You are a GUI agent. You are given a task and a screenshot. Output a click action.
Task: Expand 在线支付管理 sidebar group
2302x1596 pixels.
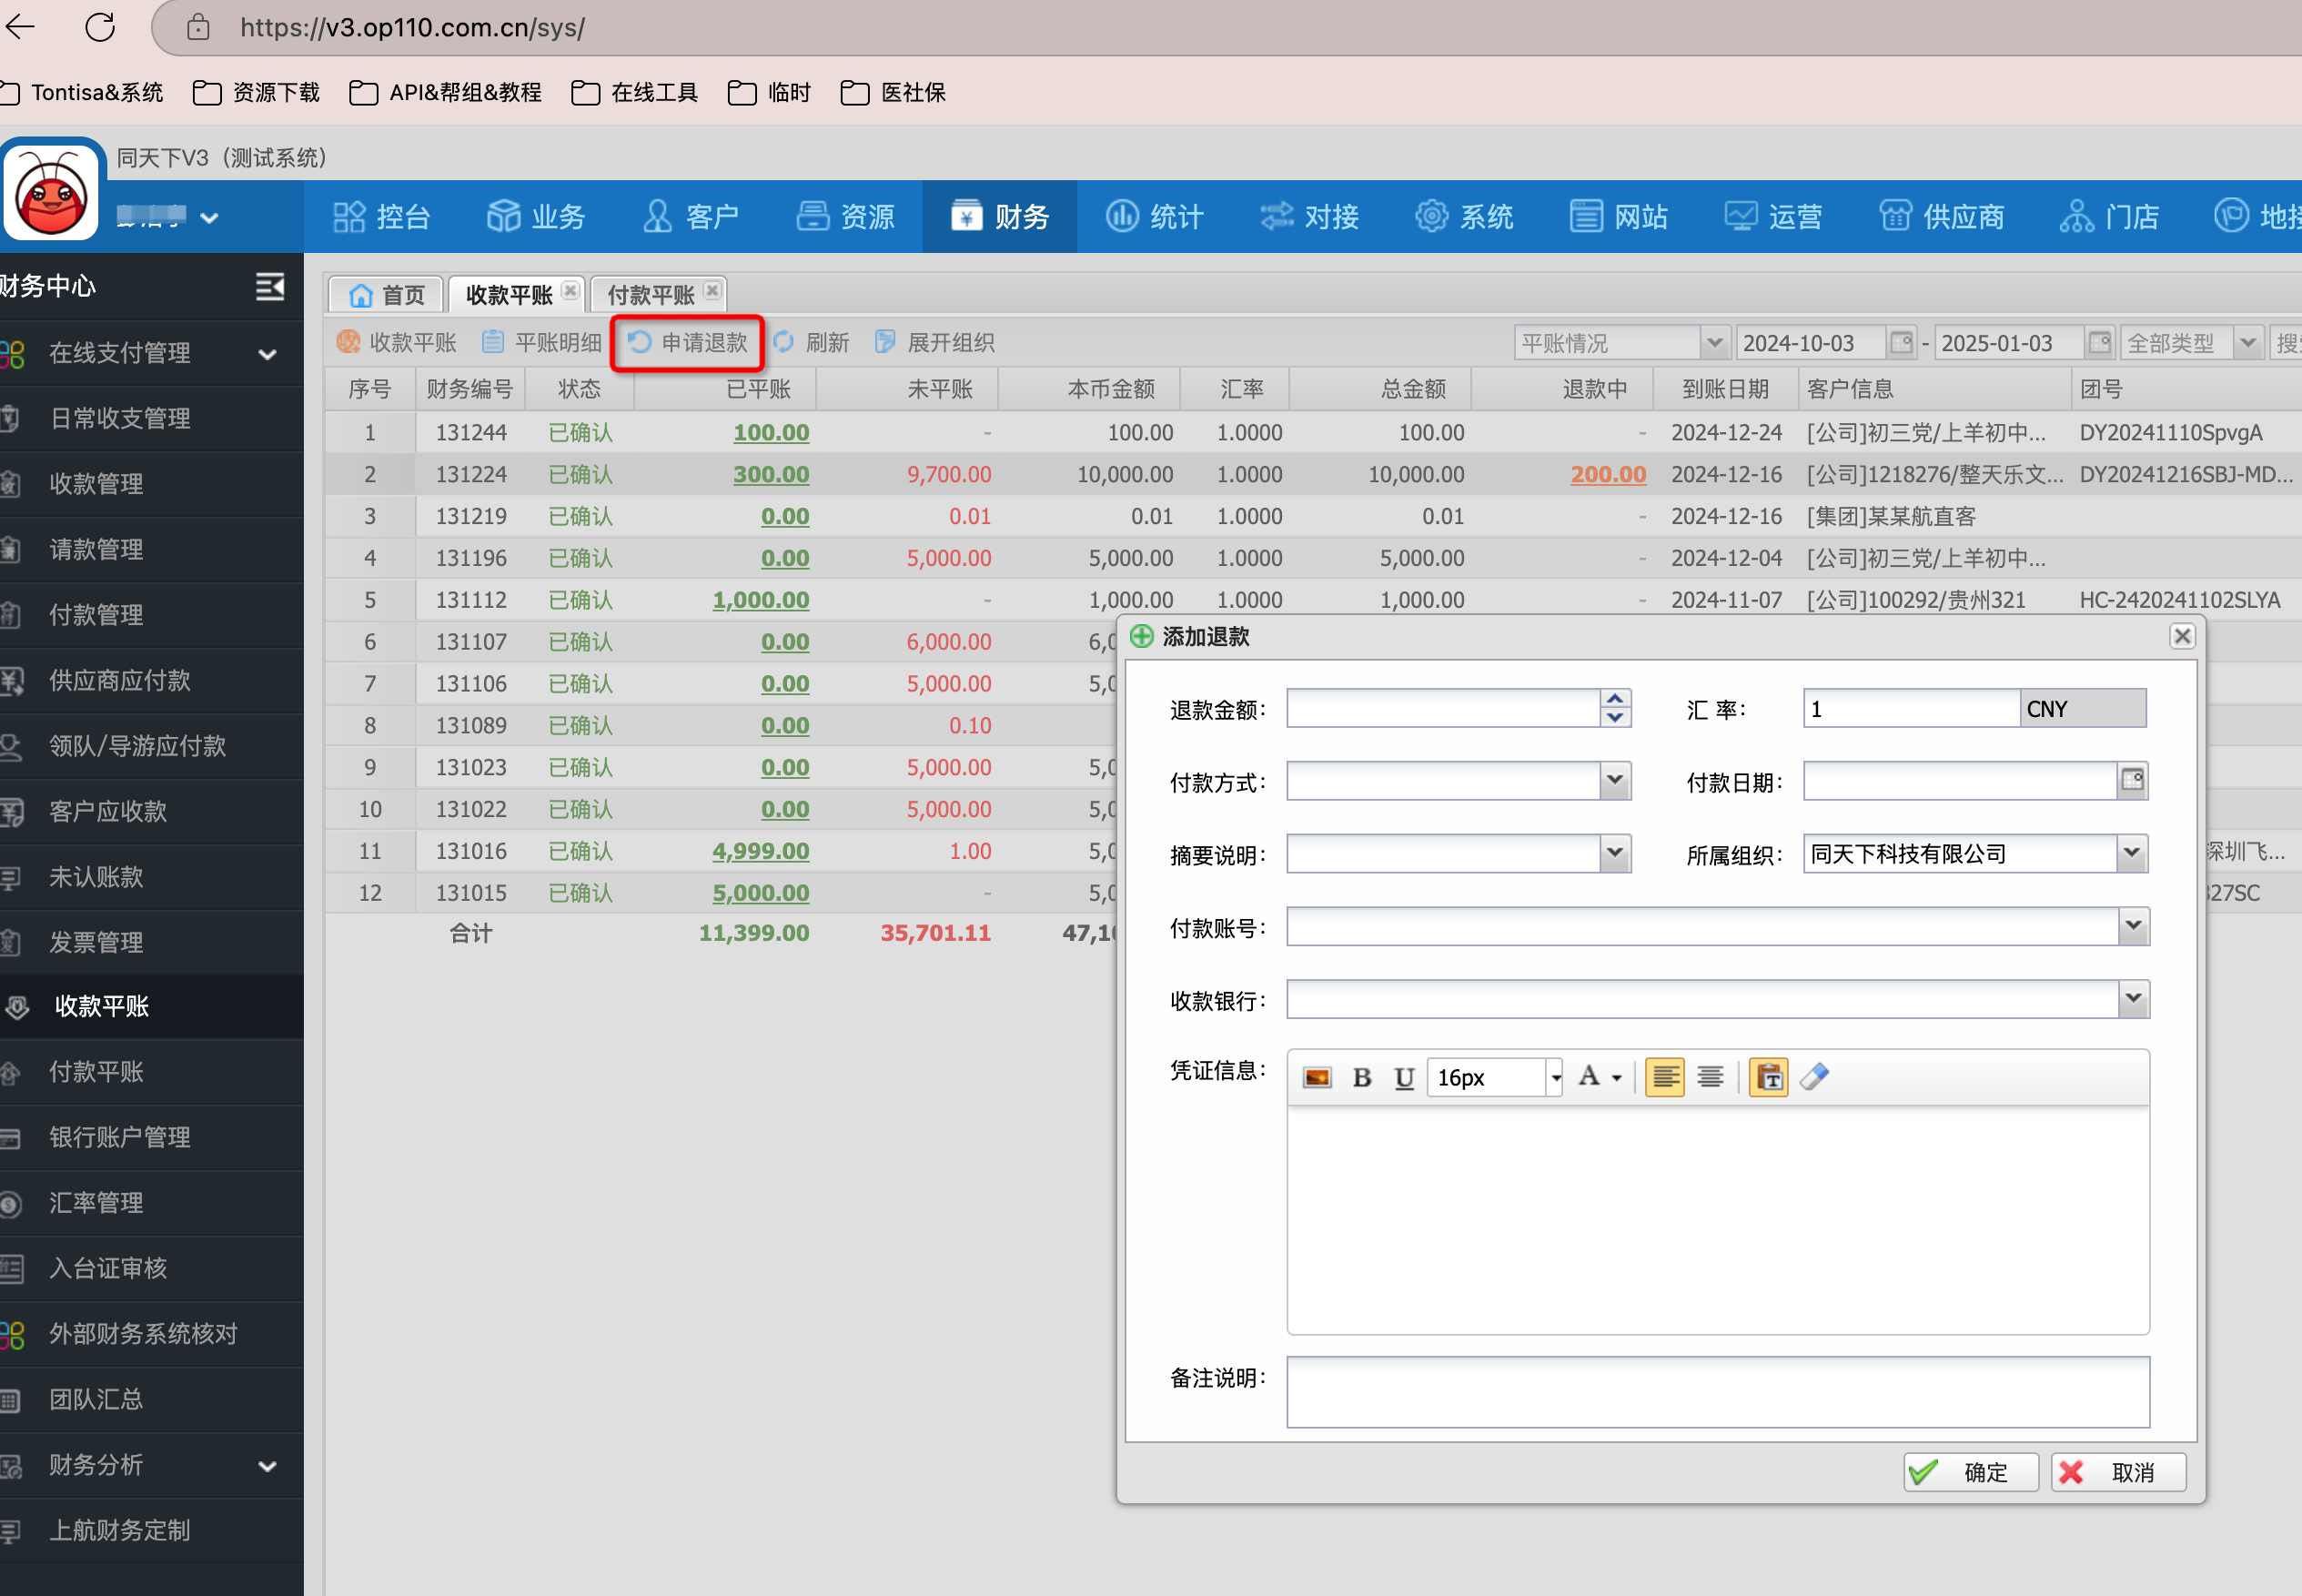[x=152, y=353]
